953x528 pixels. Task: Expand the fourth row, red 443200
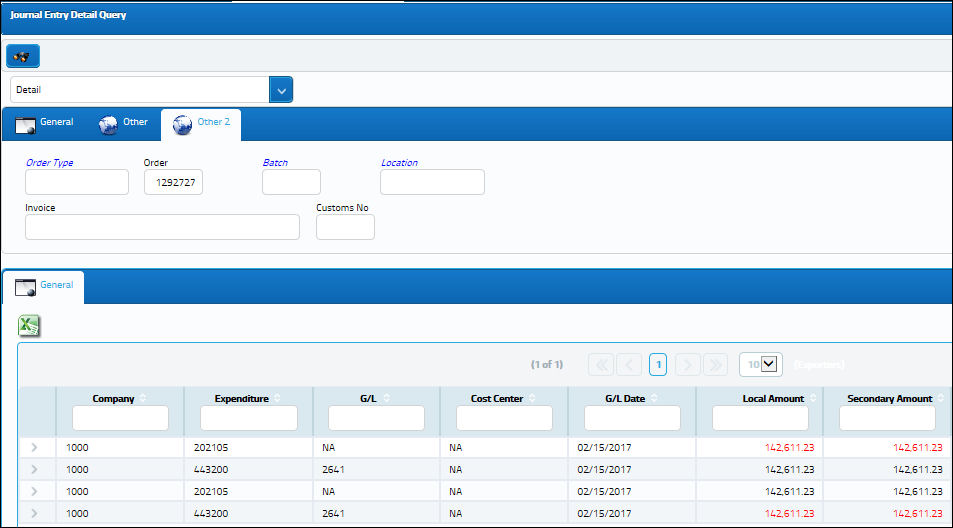point(35,513)
